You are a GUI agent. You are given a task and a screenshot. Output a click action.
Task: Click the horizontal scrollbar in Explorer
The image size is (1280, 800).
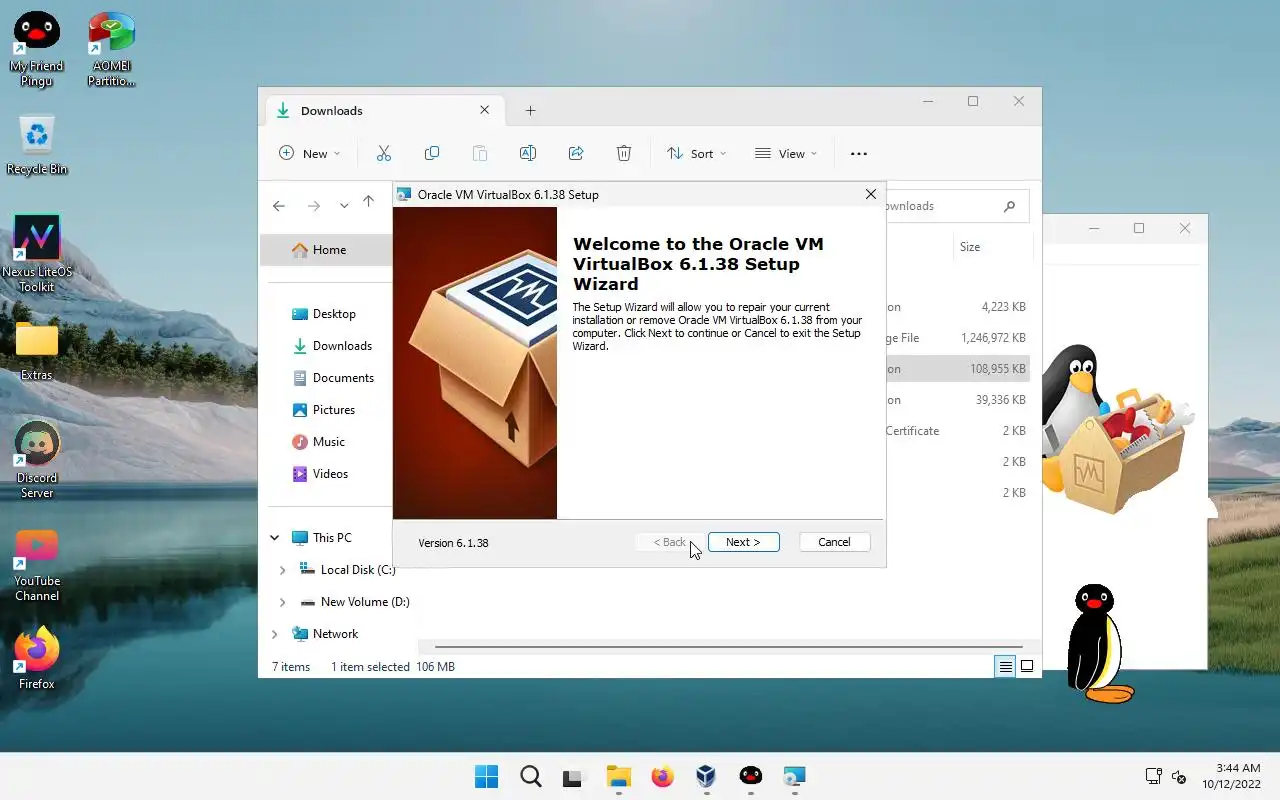coord(728,647)
